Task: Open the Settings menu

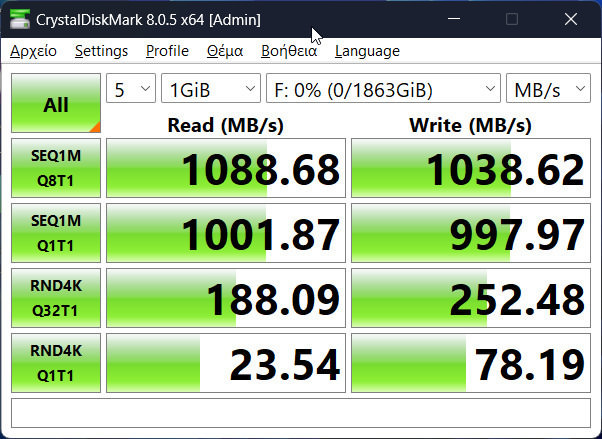Action: (101, 51)
